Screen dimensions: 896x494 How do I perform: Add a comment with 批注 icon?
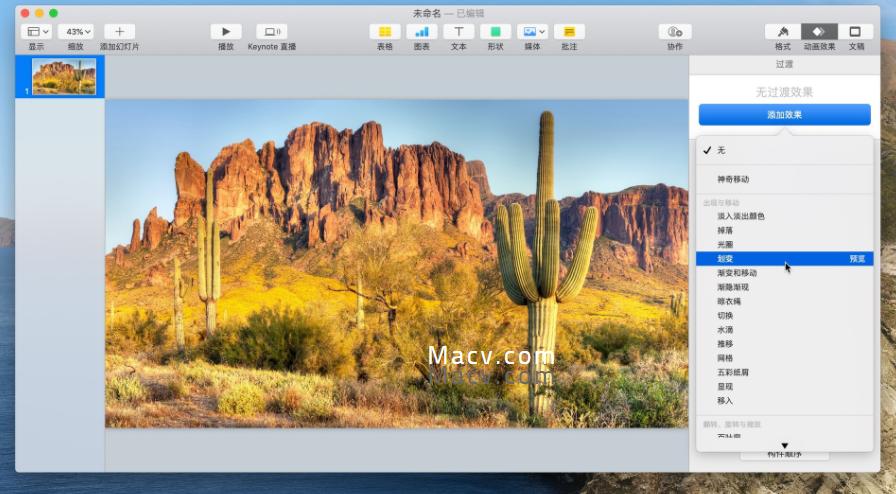(569, 31)
